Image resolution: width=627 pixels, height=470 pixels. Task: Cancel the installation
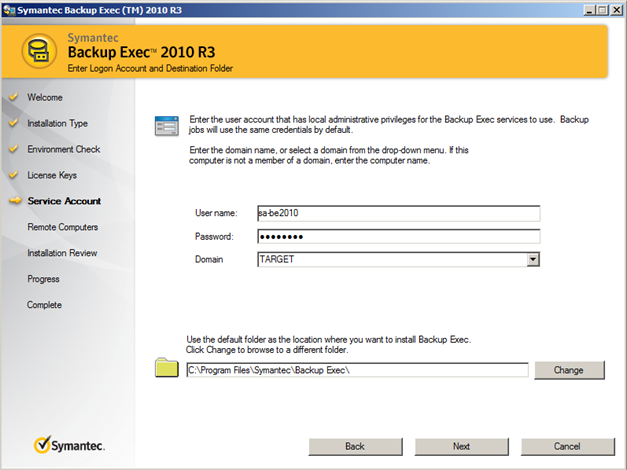pos(567,446)
